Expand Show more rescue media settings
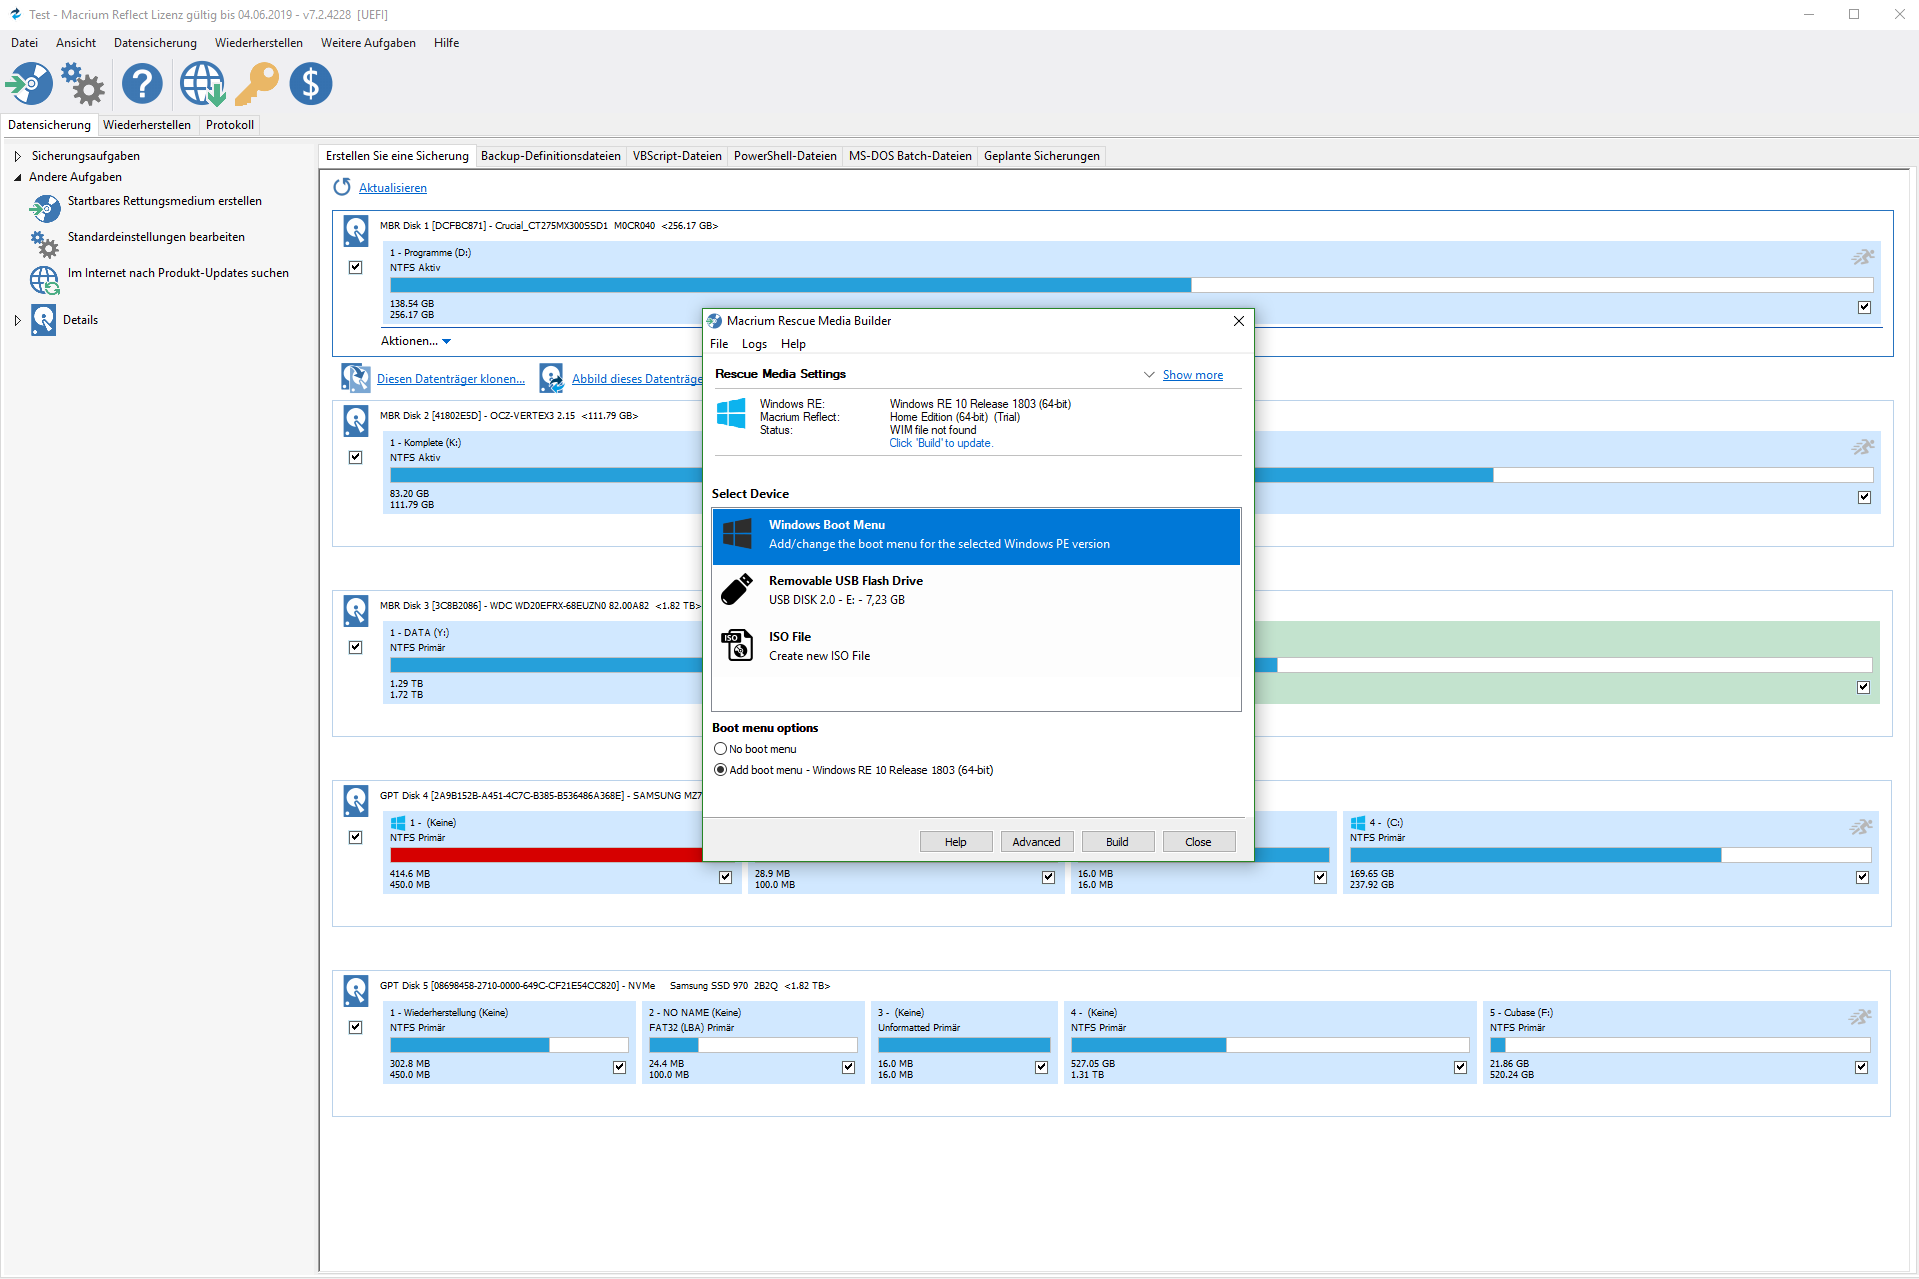1919x1279 pixels. tap(1192, 375)
